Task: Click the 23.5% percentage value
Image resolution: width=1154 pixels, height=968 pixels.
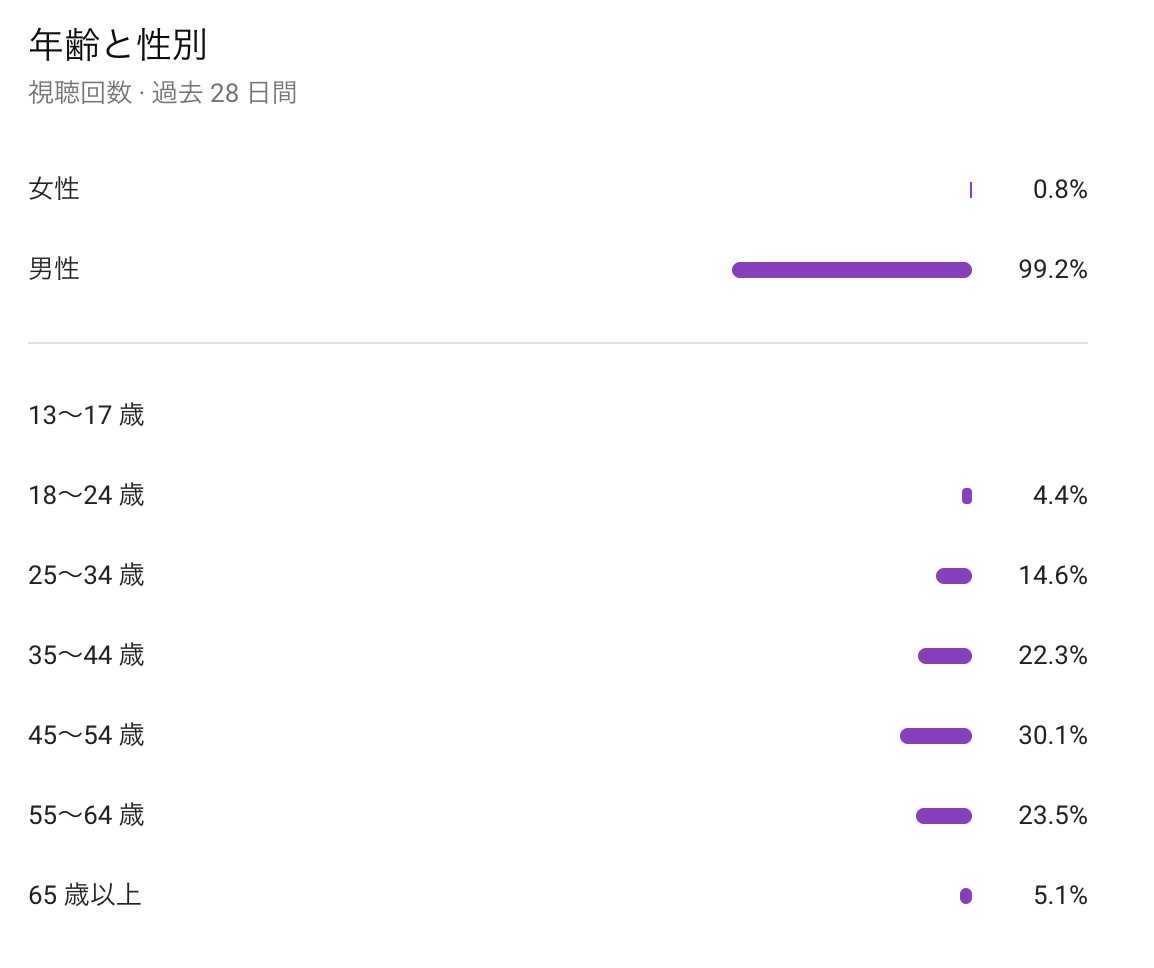Action: (1052, 816)
